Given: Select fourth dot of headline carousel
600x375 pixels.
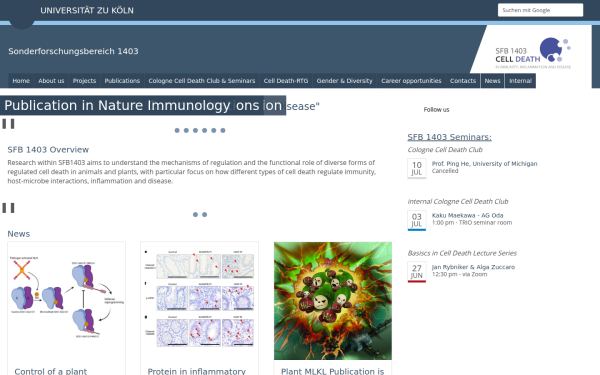Looking at the screenshot, I should 205,130.
